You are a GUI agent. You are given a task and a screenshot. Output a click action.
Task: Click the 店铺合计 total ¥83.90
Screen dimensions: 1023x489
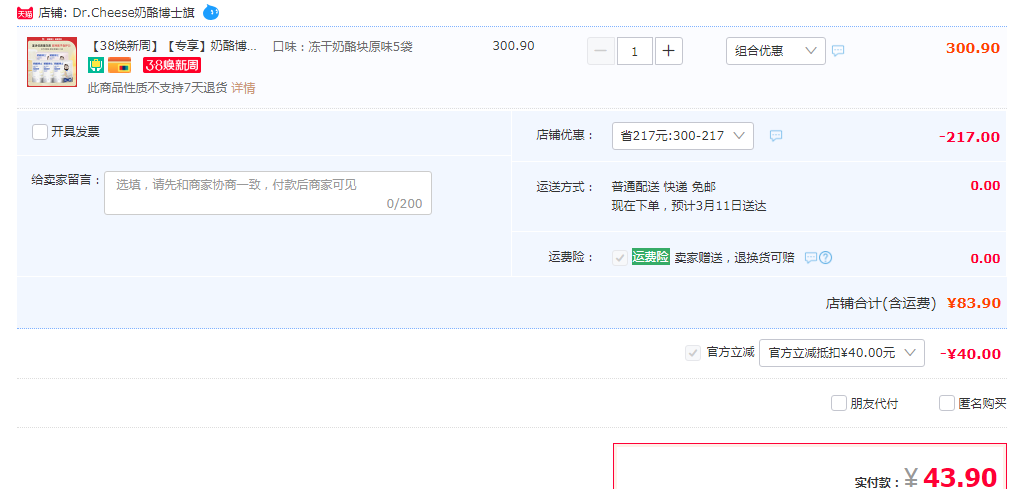point(973,303)
